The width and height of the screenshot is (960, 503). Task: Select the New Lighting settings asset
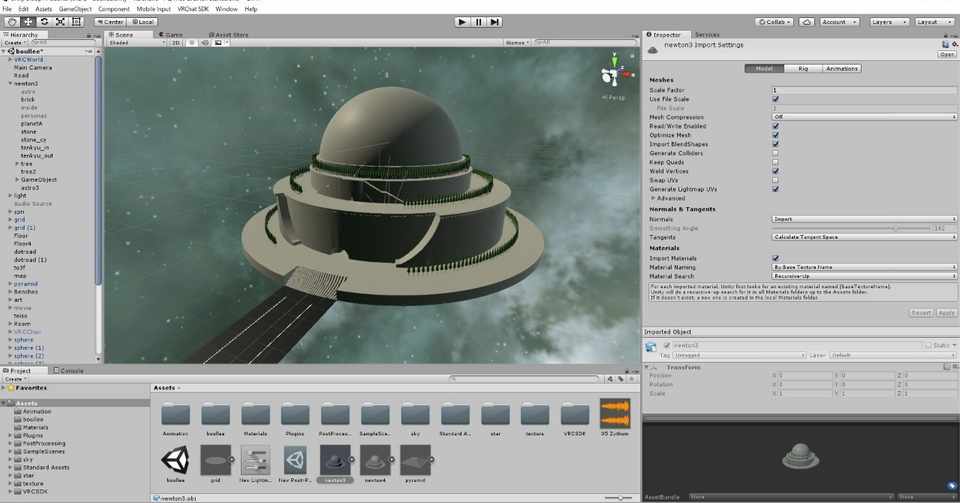pos(256,460)
